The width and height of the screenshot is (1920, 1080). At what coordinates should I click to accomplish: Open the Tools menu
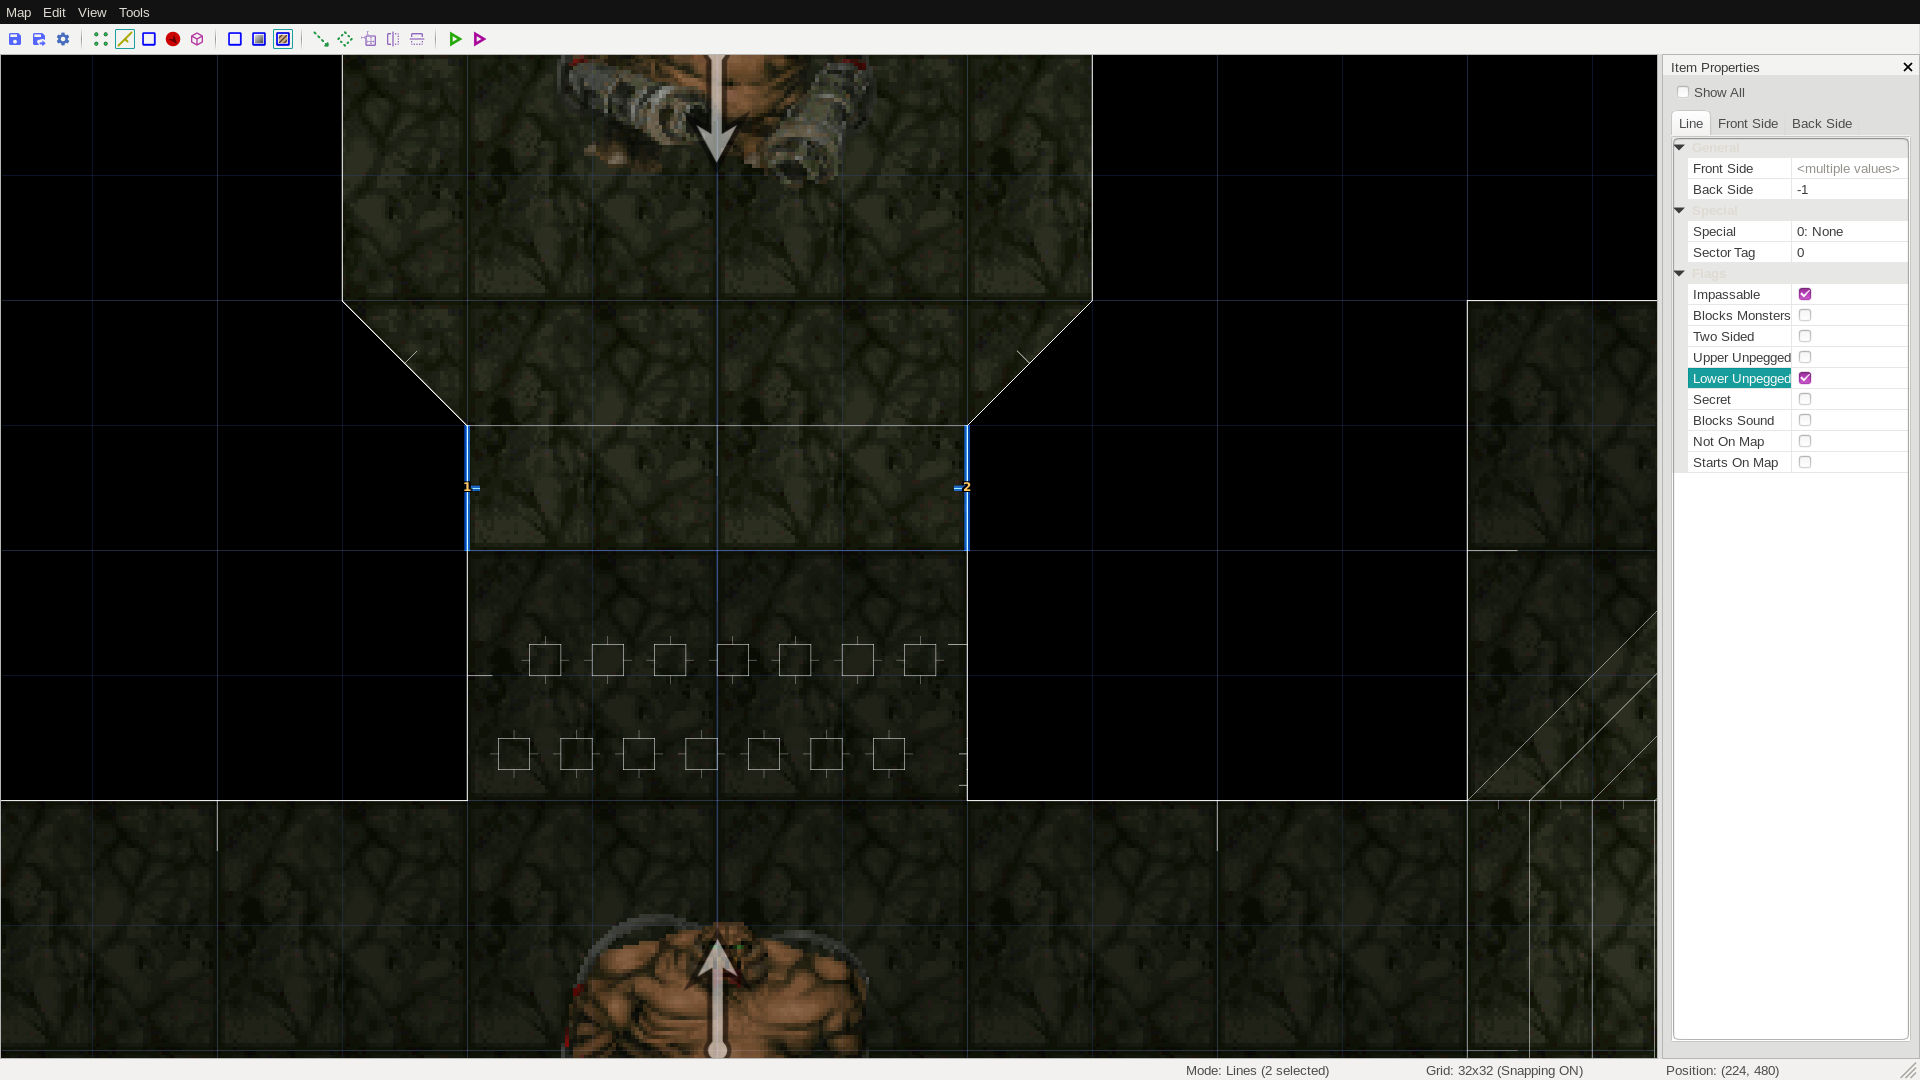(134, 12)
